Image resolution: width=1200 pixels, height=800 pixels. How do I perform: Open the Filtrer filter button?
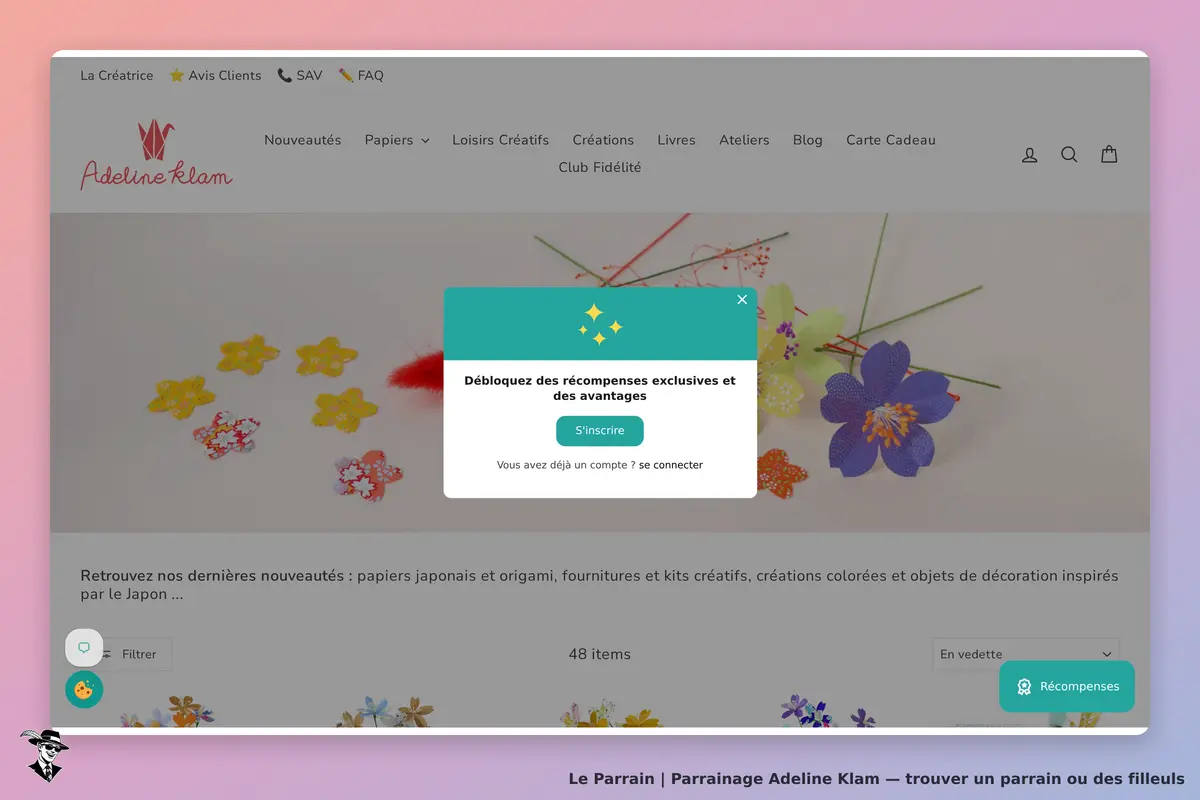[127, 654]
